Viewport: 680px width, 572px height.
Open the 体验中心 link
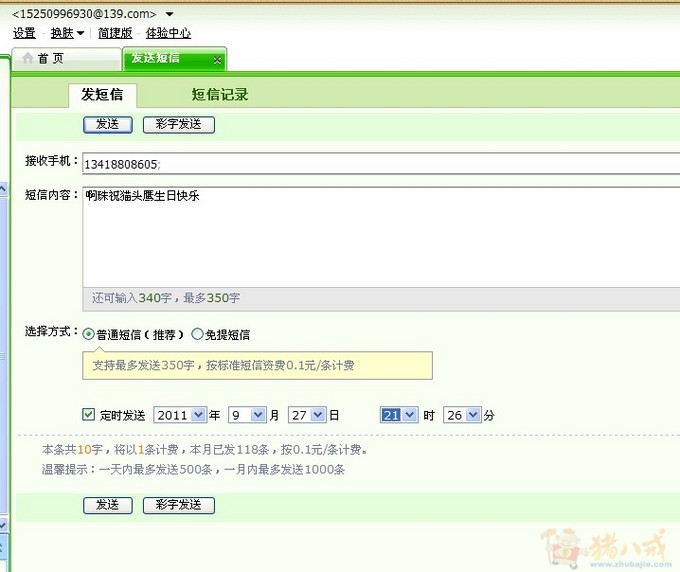click(168, 33)
